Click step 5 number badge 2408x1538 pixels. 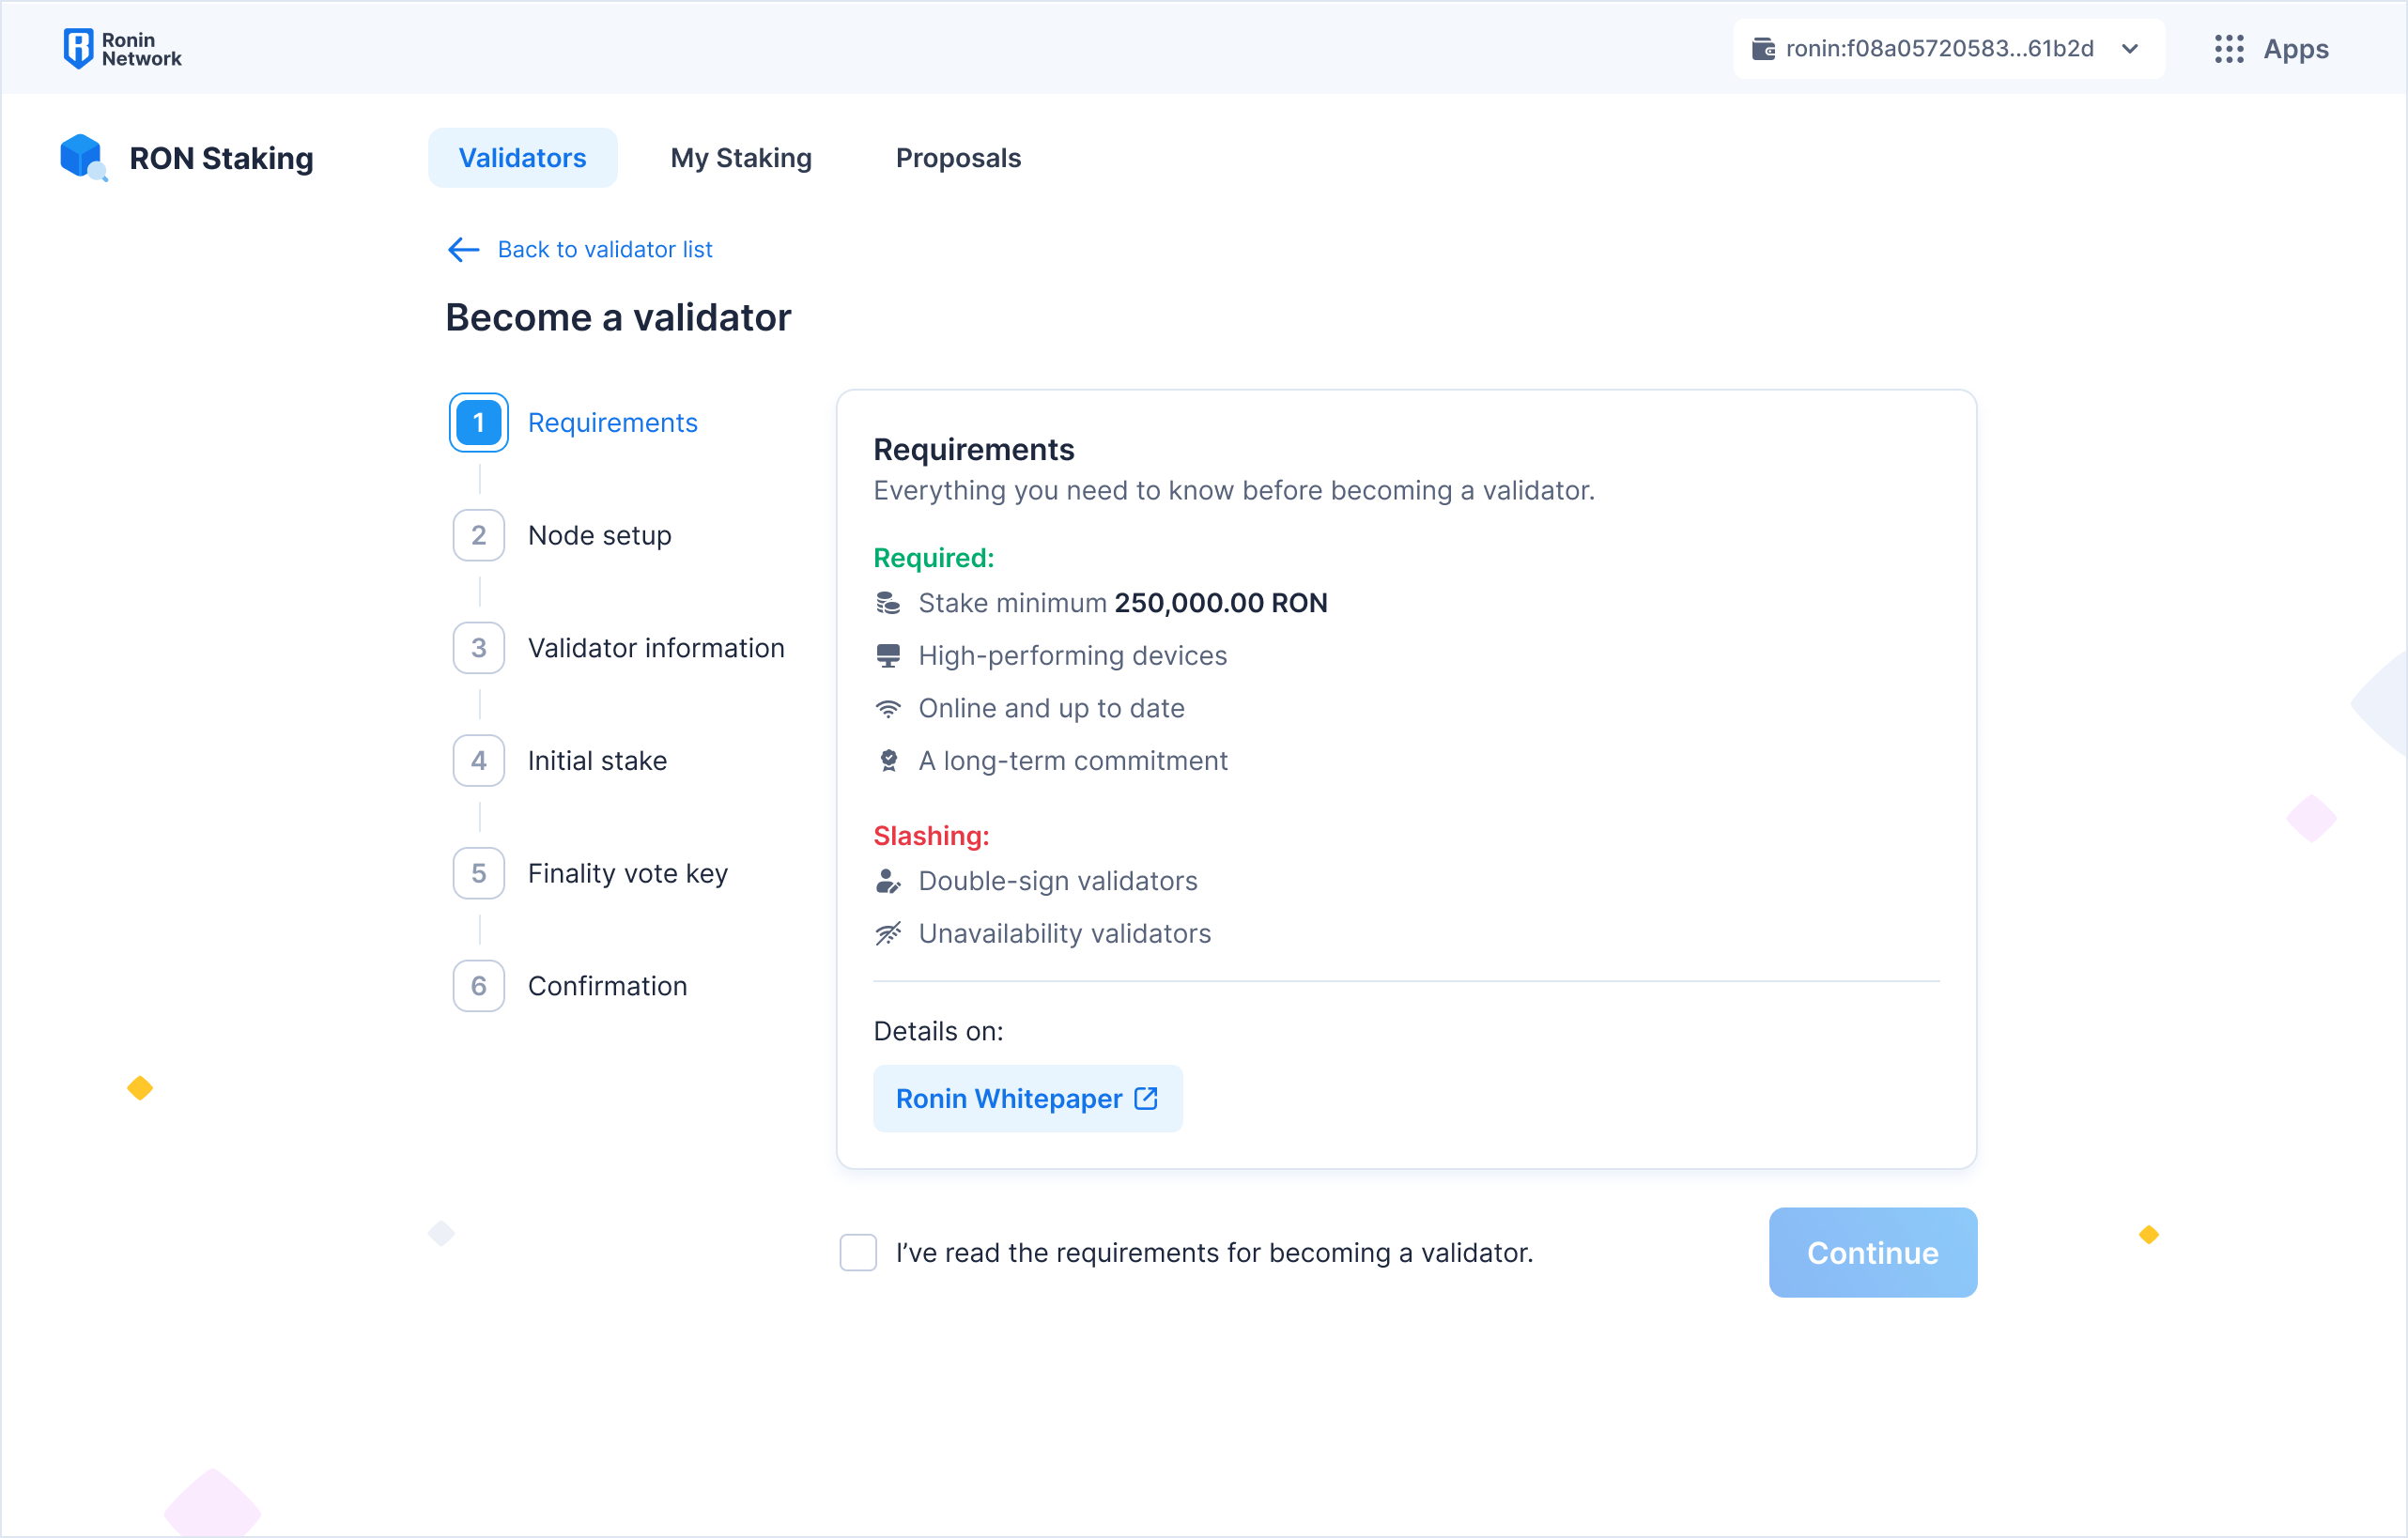(478, 873)
